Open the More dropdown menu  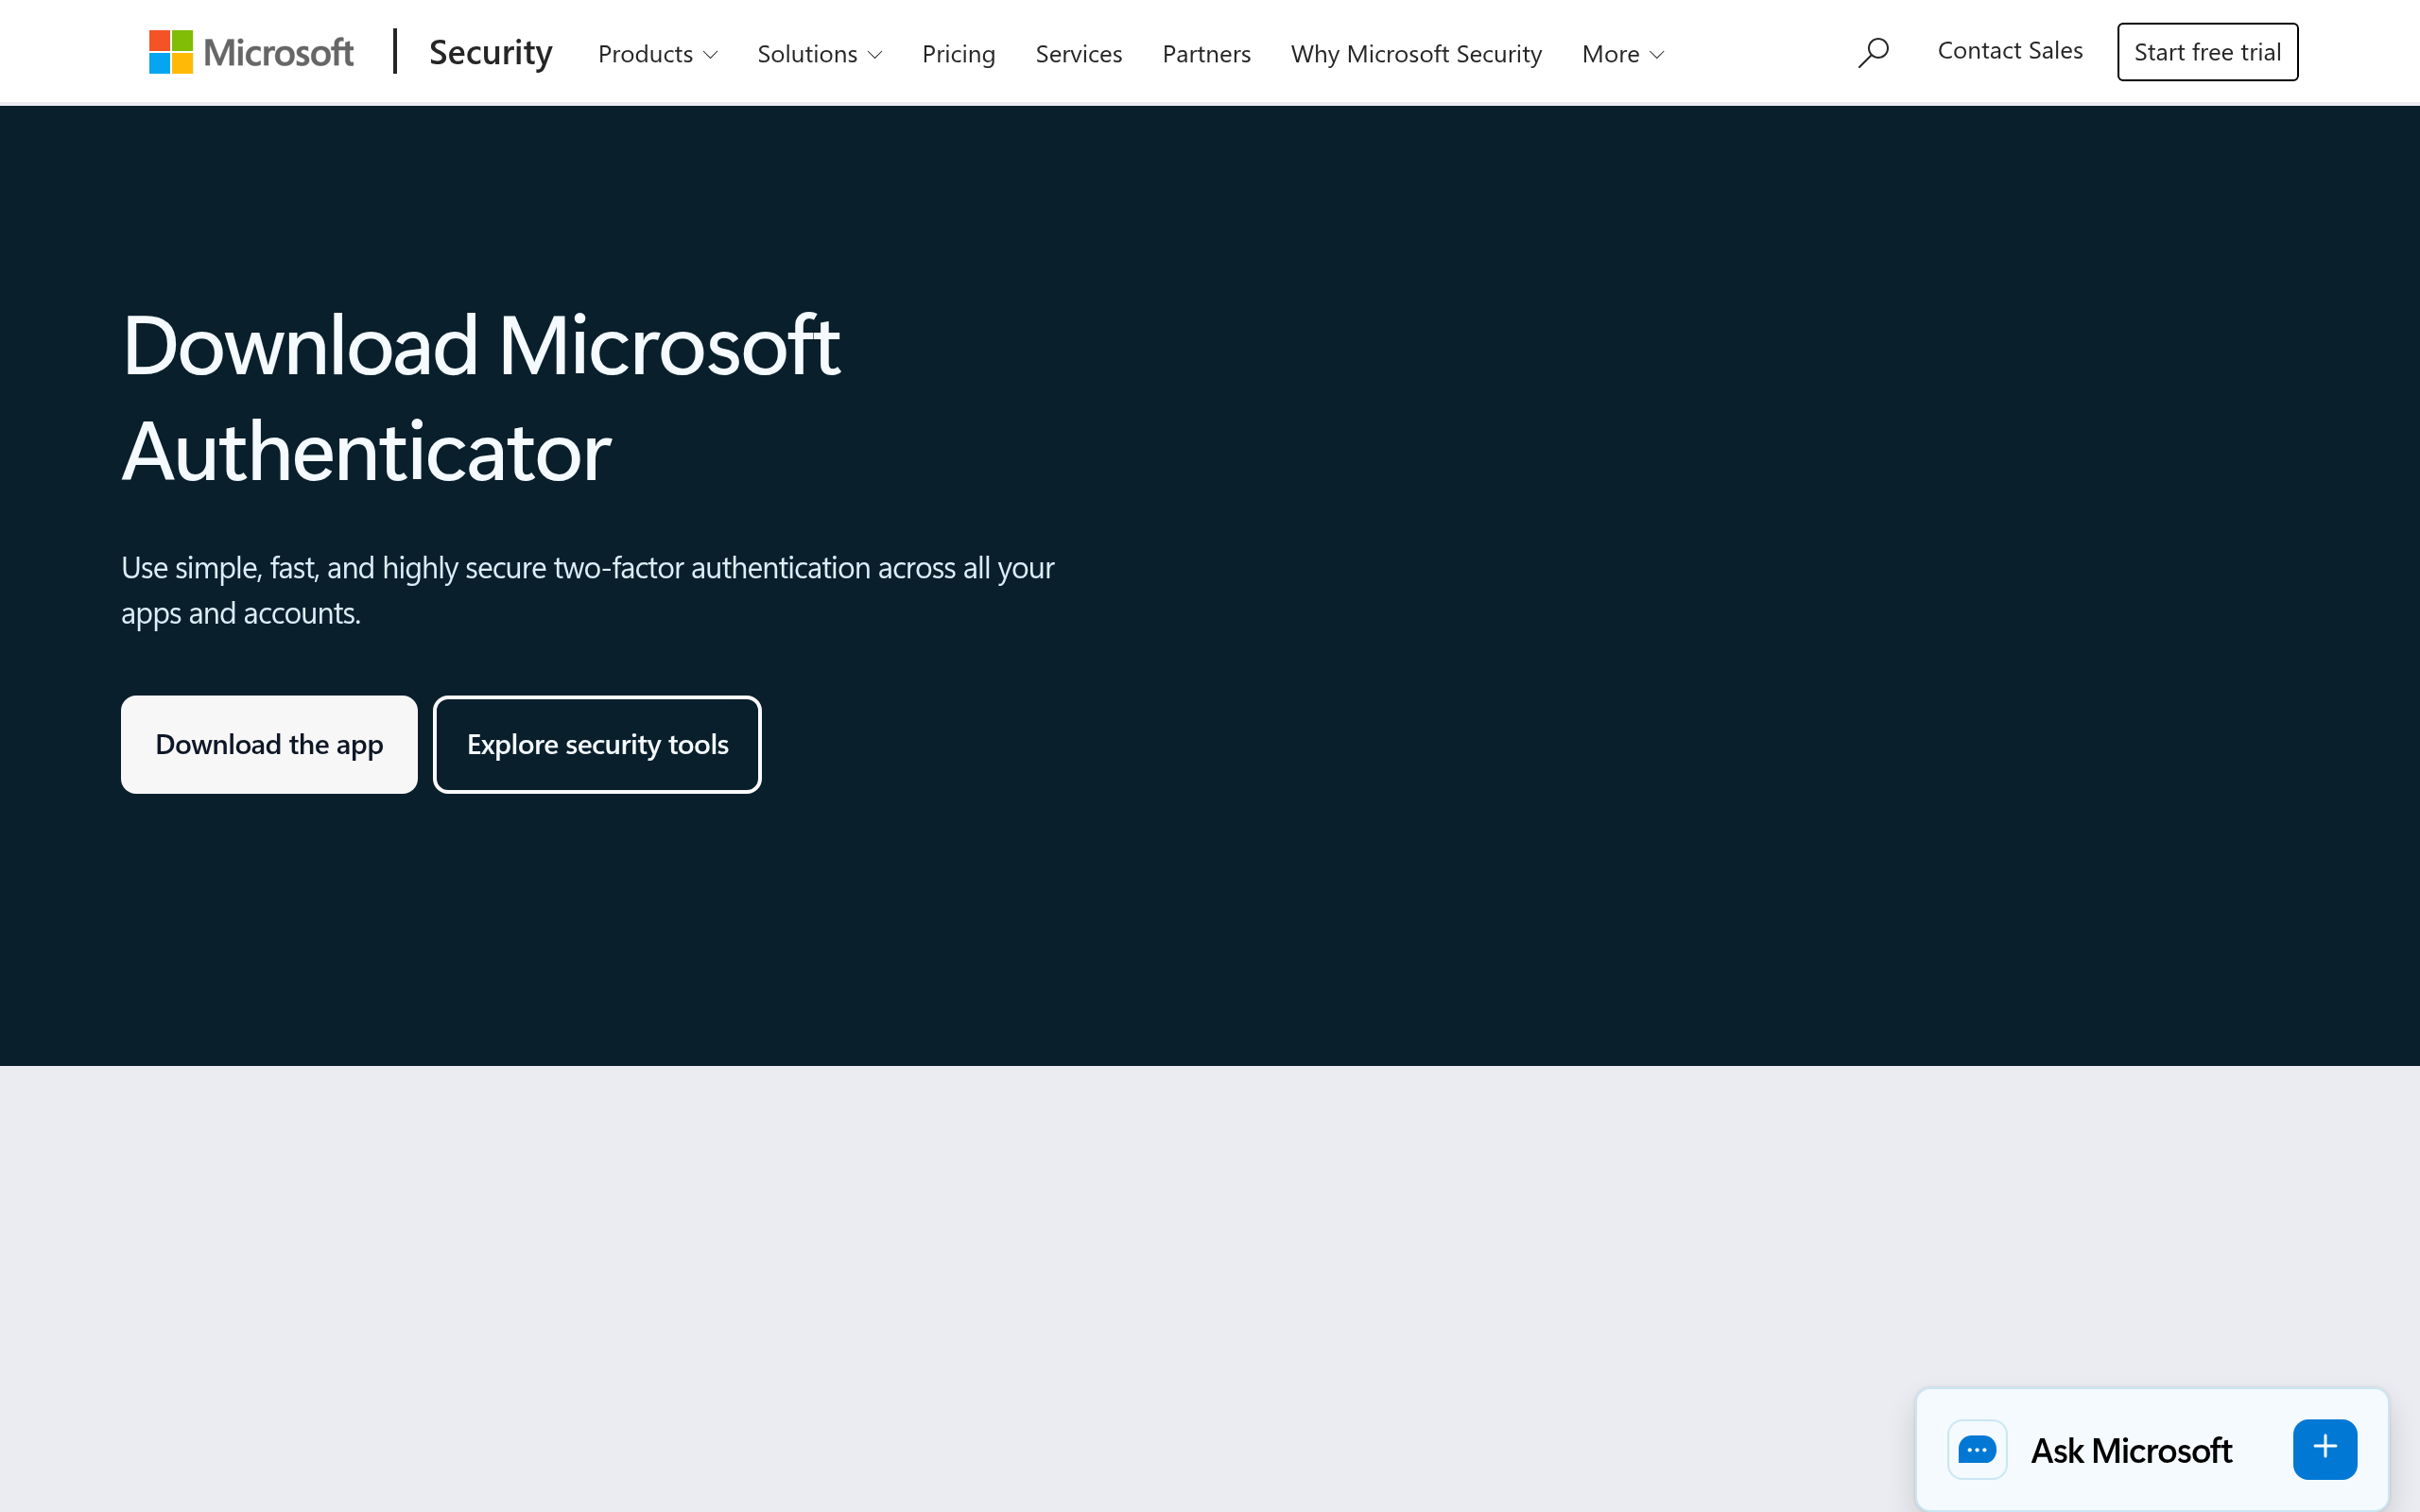tap(1623, 54)
